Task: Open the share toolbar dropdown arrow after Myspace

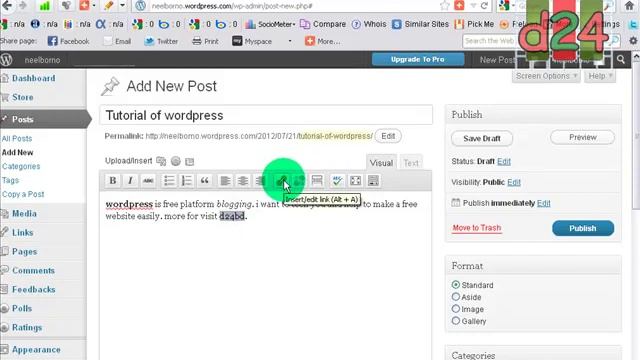Action: coord(290,41)
